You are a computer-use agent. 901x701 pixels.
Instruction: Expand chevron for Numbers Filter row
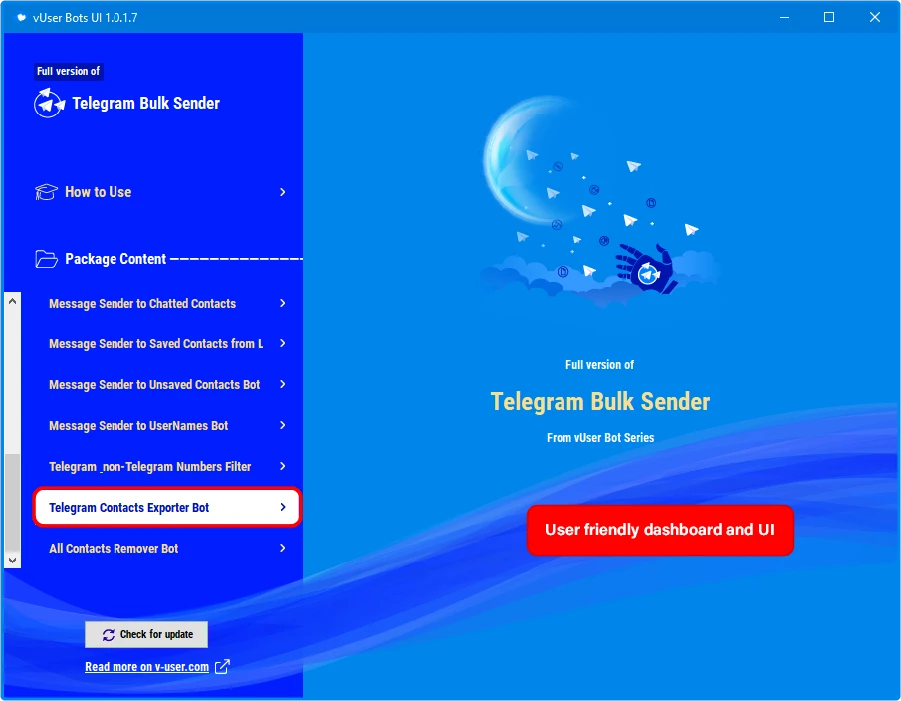tap(283, 466)
